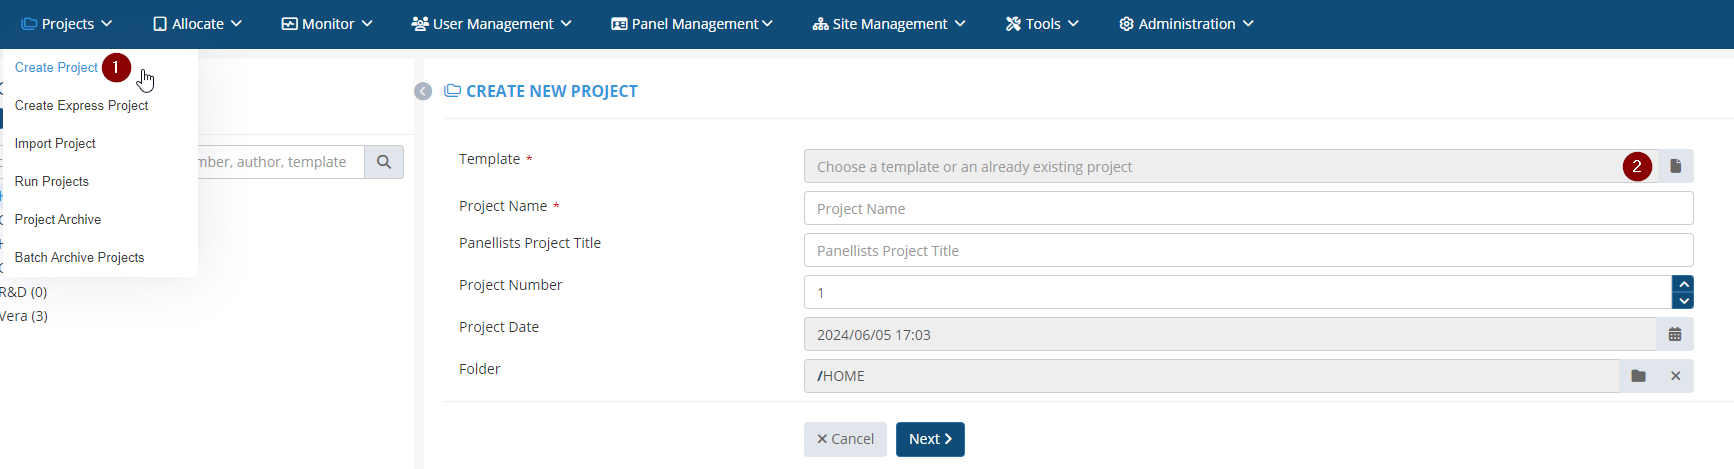Image resolution: width=1734 pixels, height=469 pixels.
Task: Select Batch Archive Projects menu entry
Action: (x=79, y=258)
